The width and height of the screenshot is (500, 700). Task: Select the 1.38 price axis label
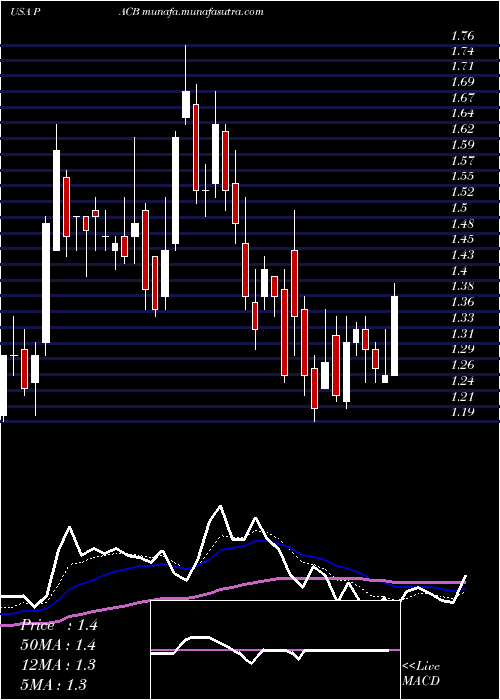pyautogui.click(x=462, y=286)
